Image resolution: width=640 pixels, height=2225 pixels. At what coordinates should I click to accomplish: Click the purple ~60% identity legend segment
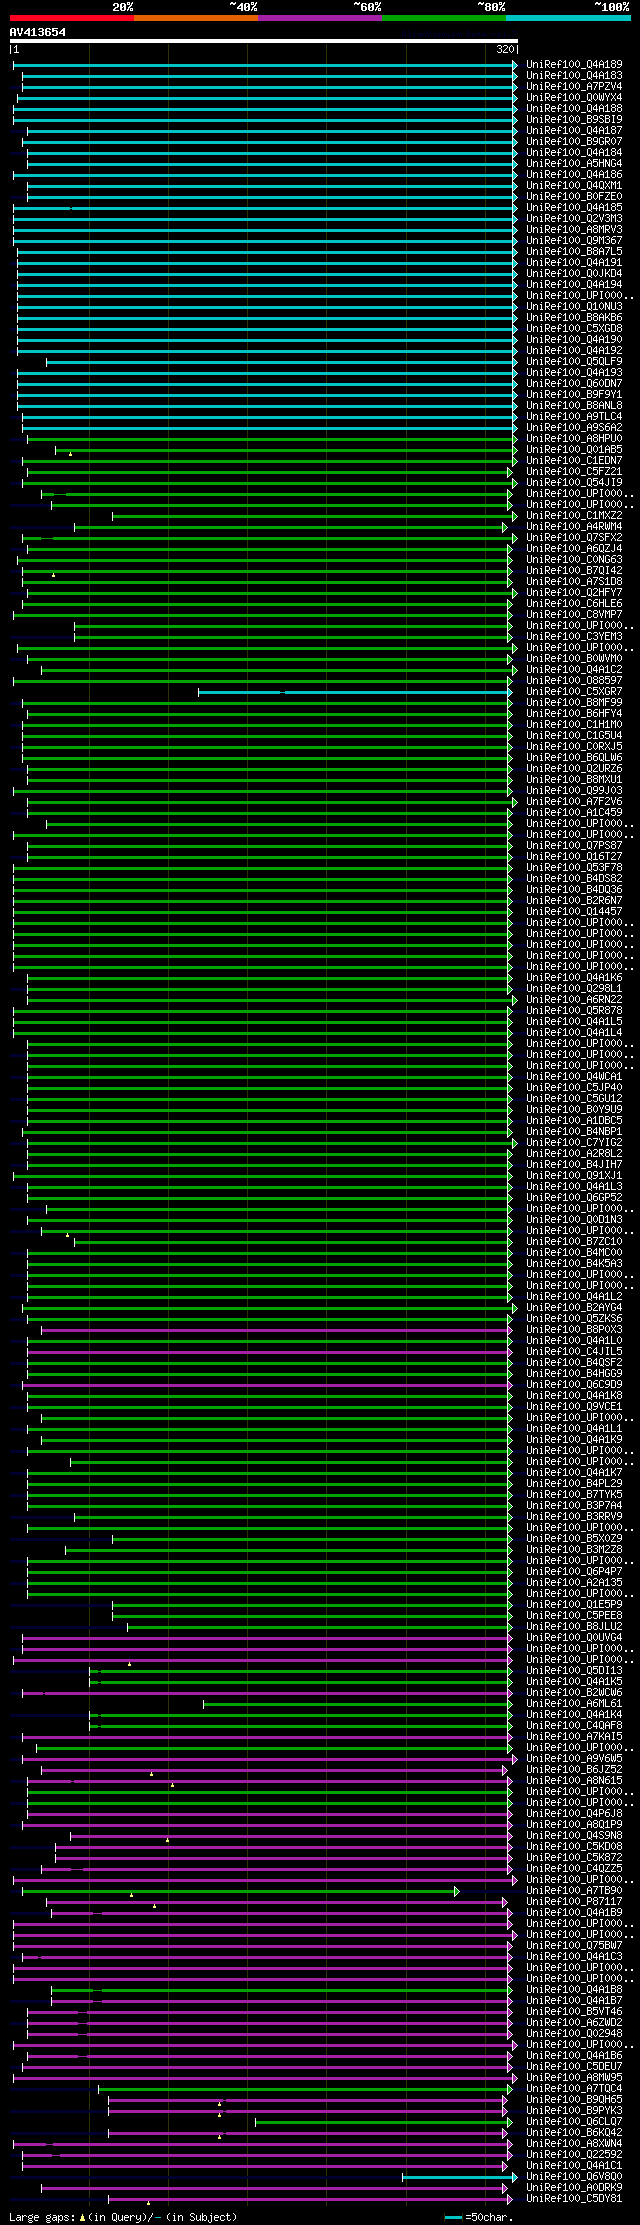(320, 17)
